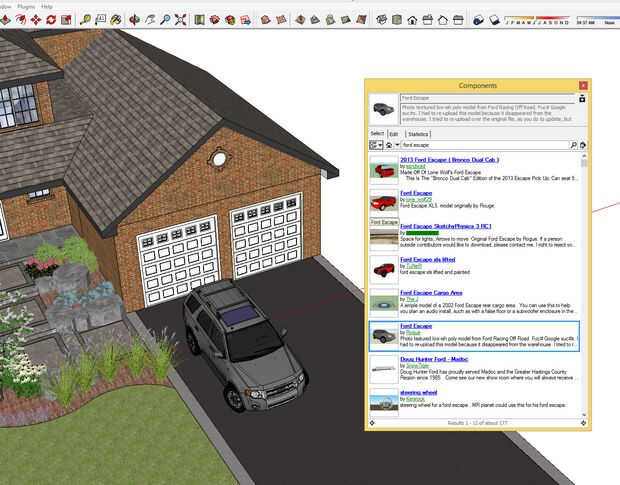Open the Statistics tab

tap(418, 134)
